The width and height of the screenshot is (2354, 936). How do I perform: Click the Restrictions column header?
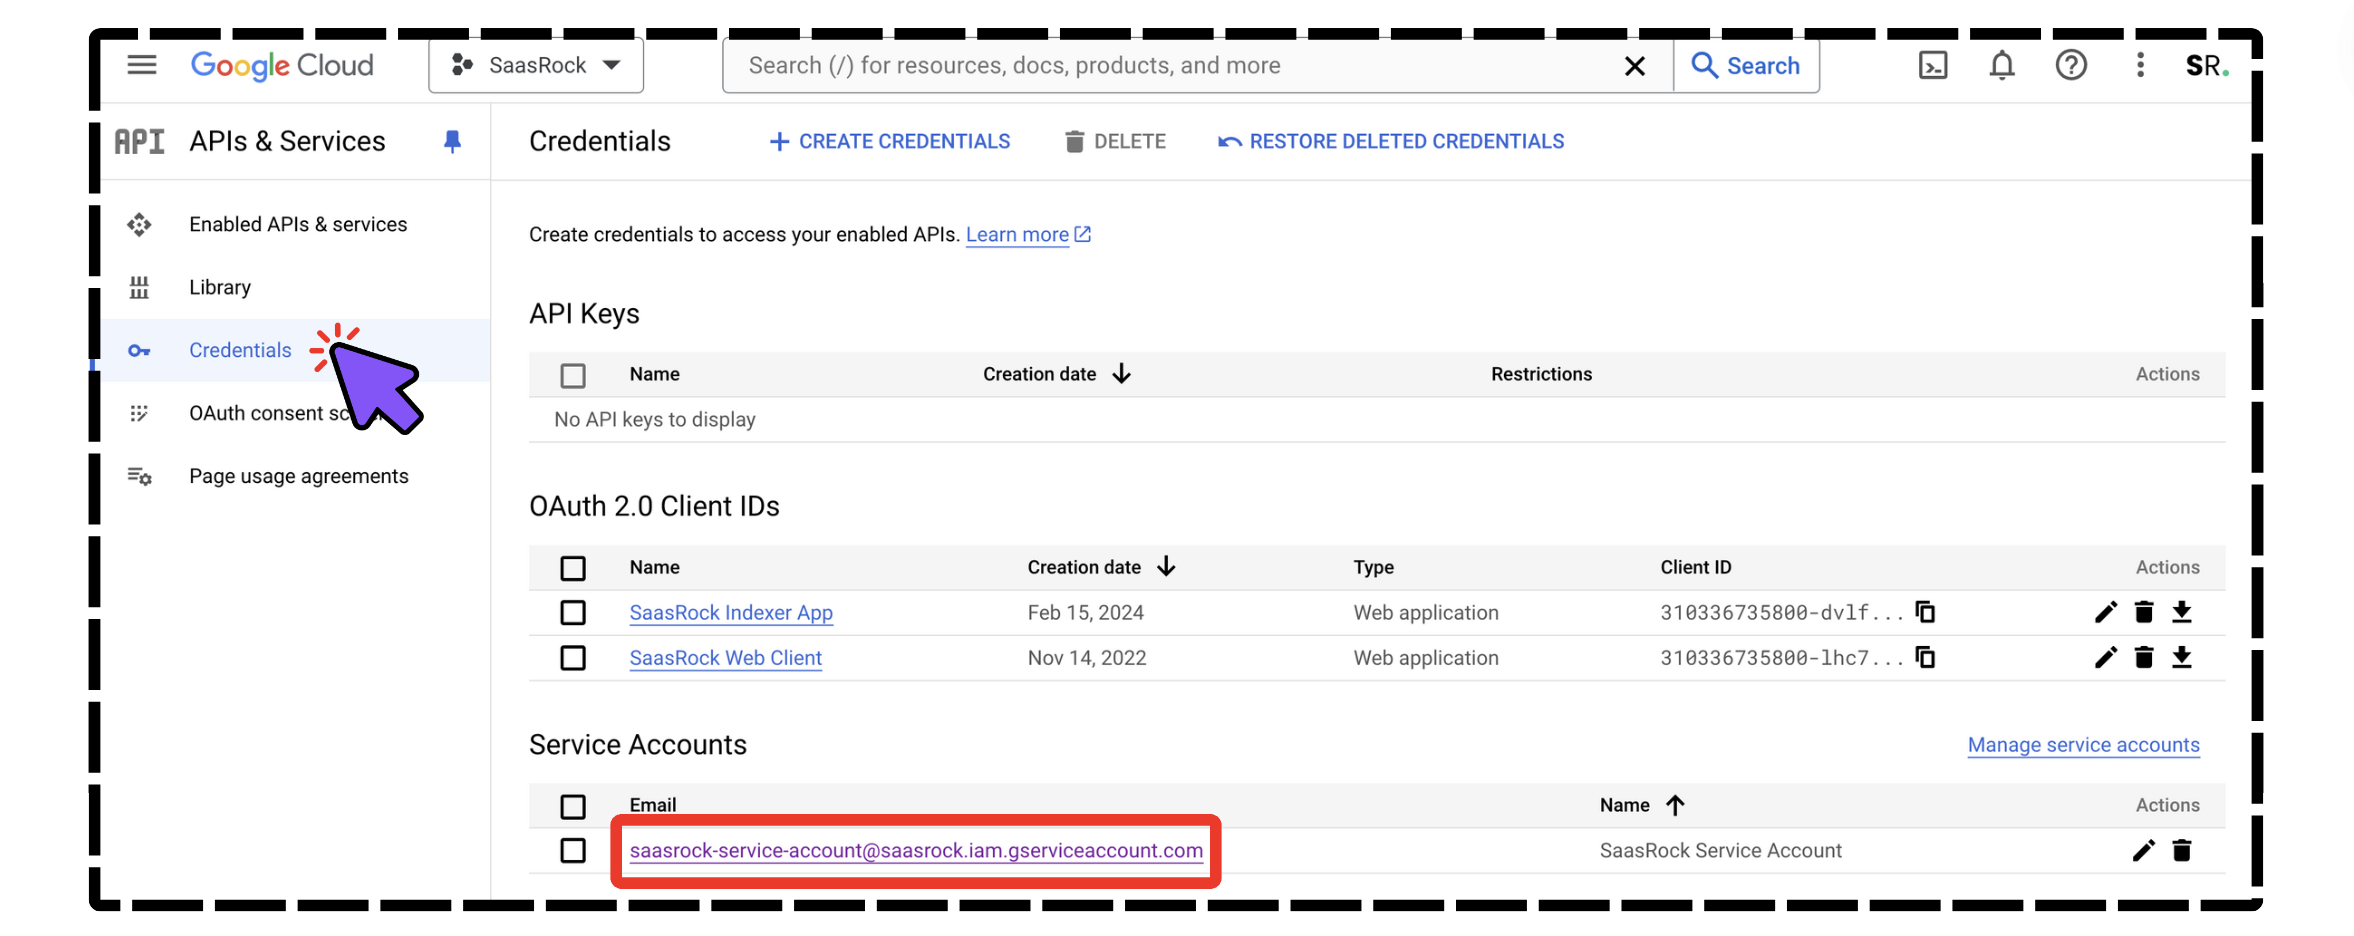[1542, 374]
